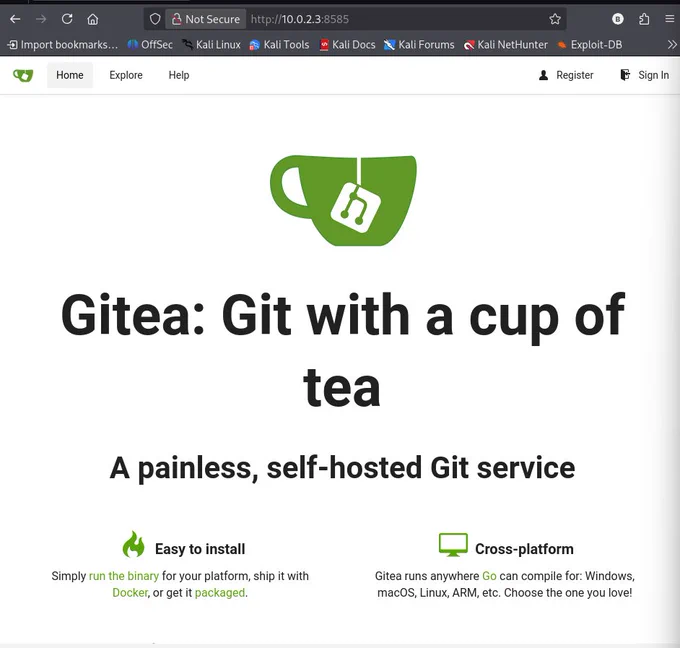Open the Kali Linux bookmark

pos(211,45)
